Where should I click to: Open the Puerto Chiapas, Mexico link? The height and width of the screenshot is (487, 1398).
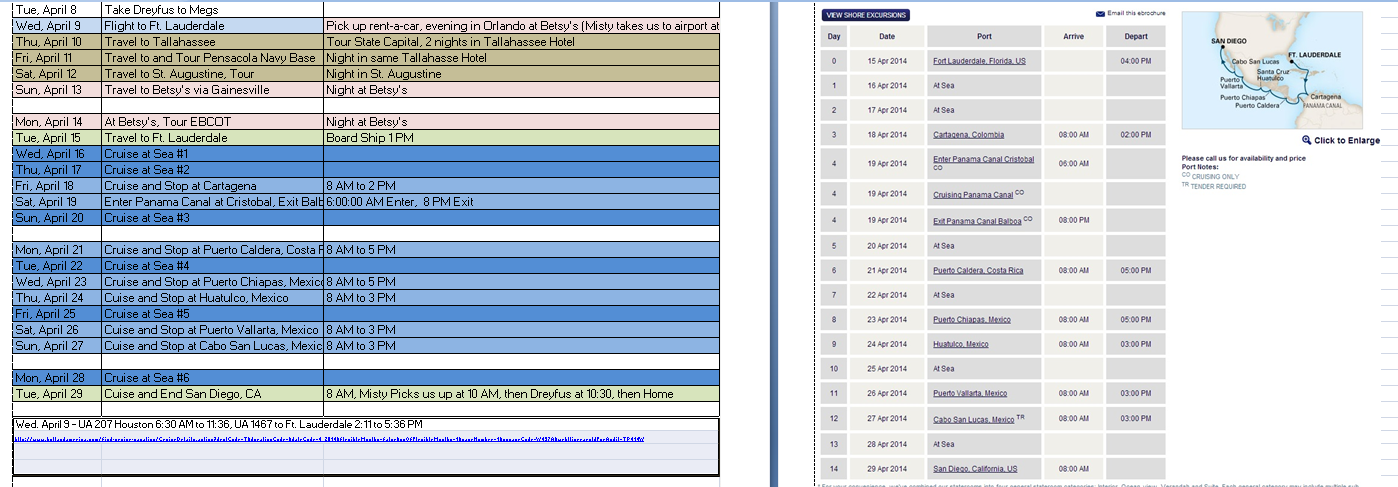(971, 320)
